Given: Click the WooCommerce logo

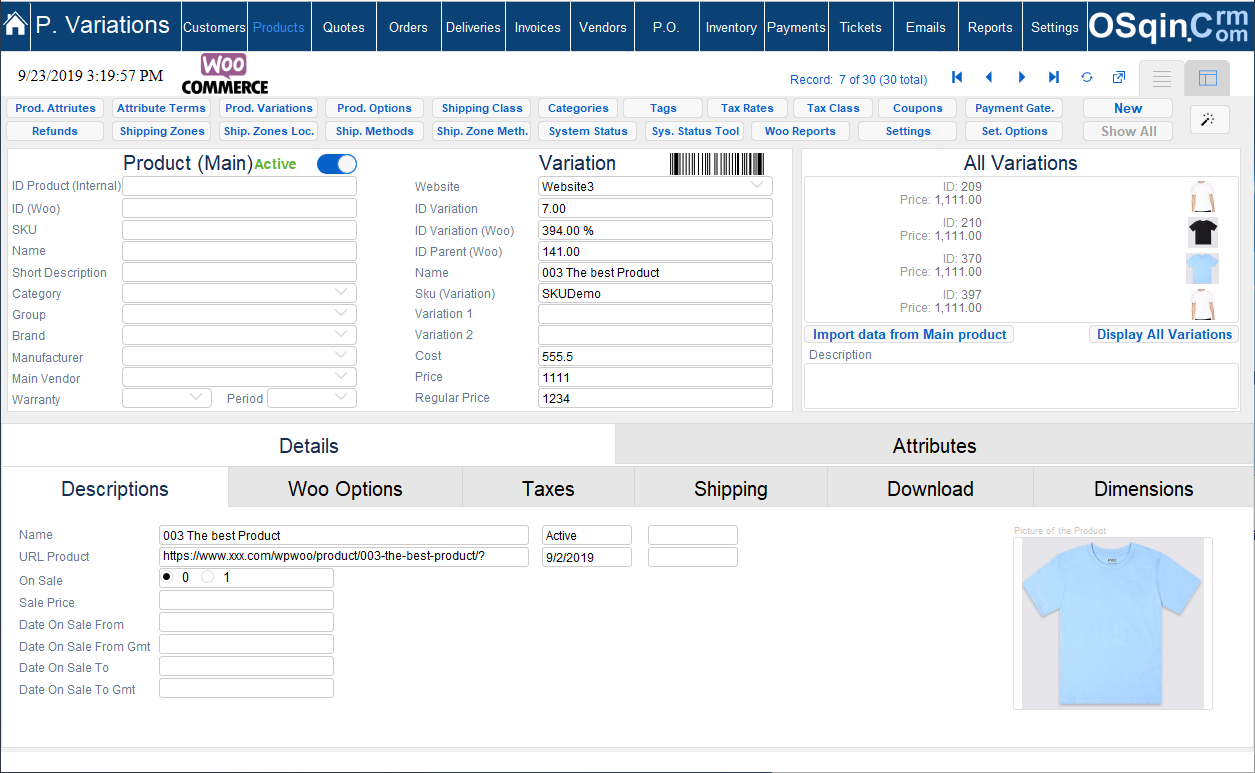Looking at the screenshot, I should coord(225,74).
